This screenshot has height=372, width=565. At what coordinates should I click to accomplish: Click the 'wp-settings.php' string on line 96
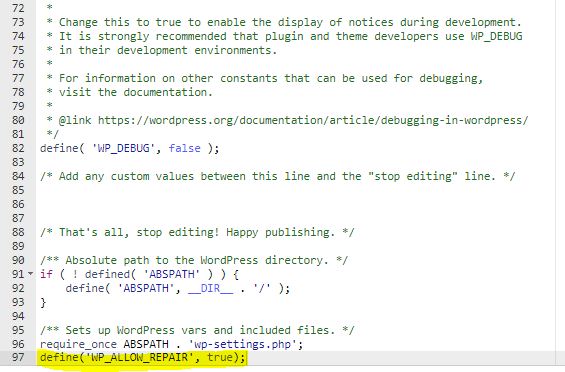pos(243,344)
